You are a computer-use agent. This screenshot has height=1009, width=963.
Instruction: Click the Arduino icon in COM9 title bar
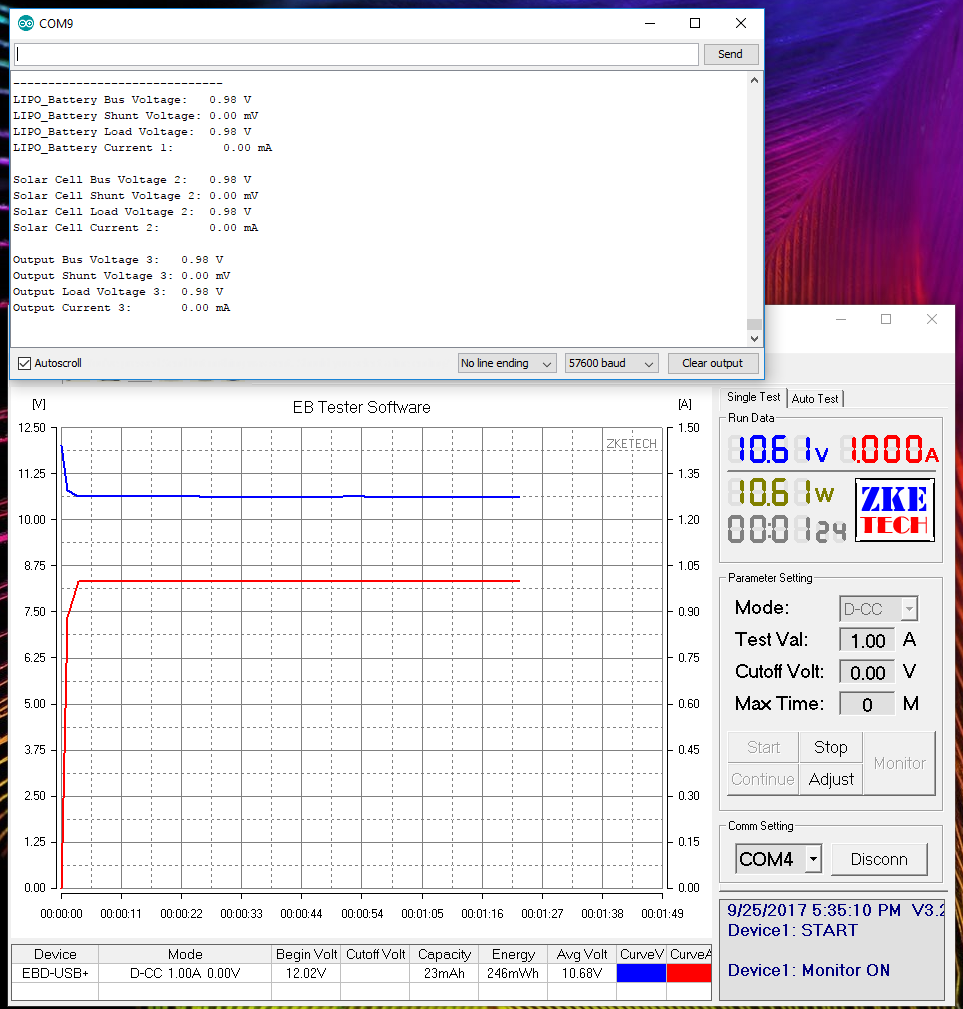tap(26, 24)
